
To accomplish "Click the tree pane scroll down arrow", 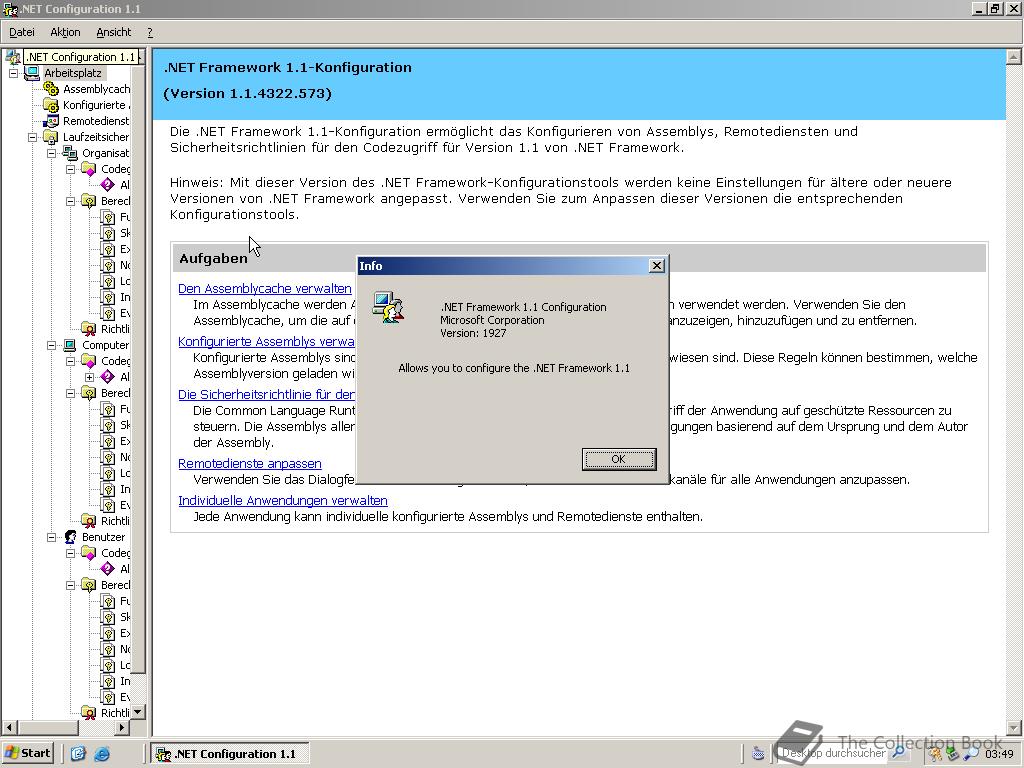I will (138, 712).
